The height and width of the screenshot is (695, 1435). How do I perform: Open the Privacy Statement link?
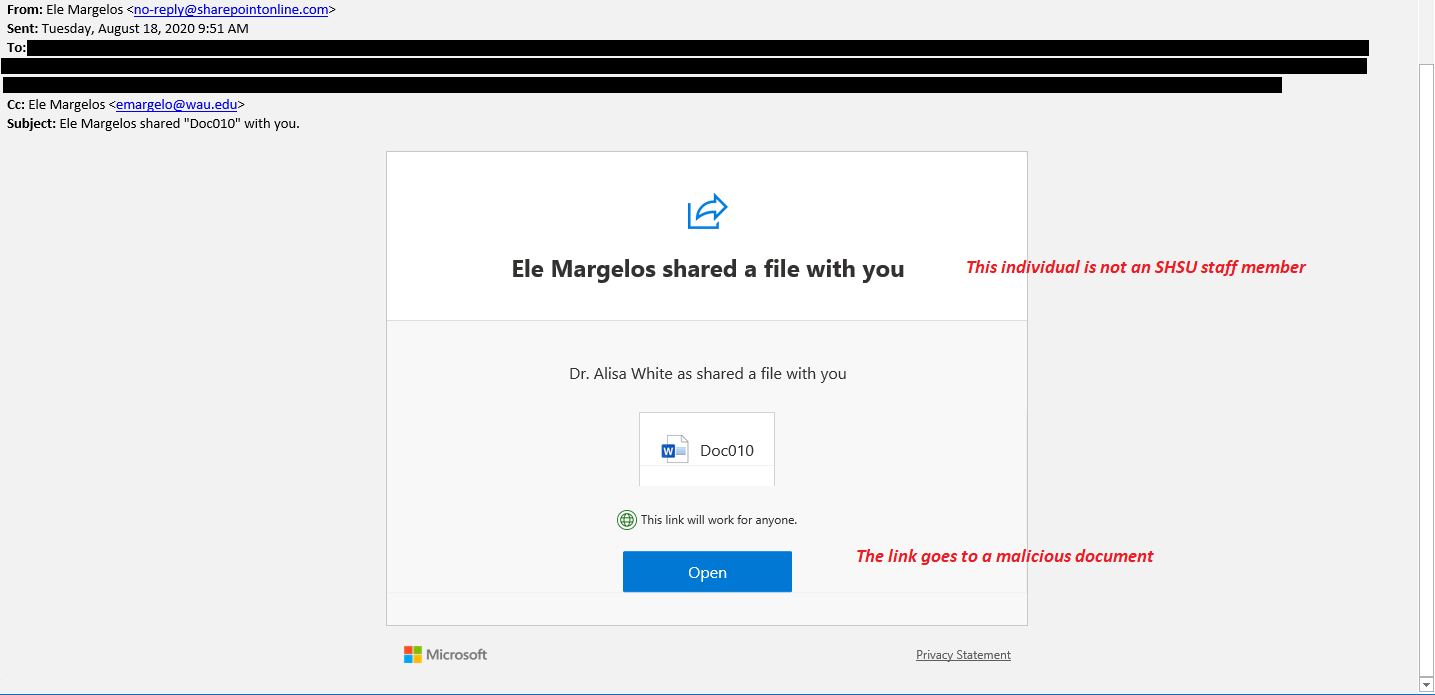coord(963,655)
